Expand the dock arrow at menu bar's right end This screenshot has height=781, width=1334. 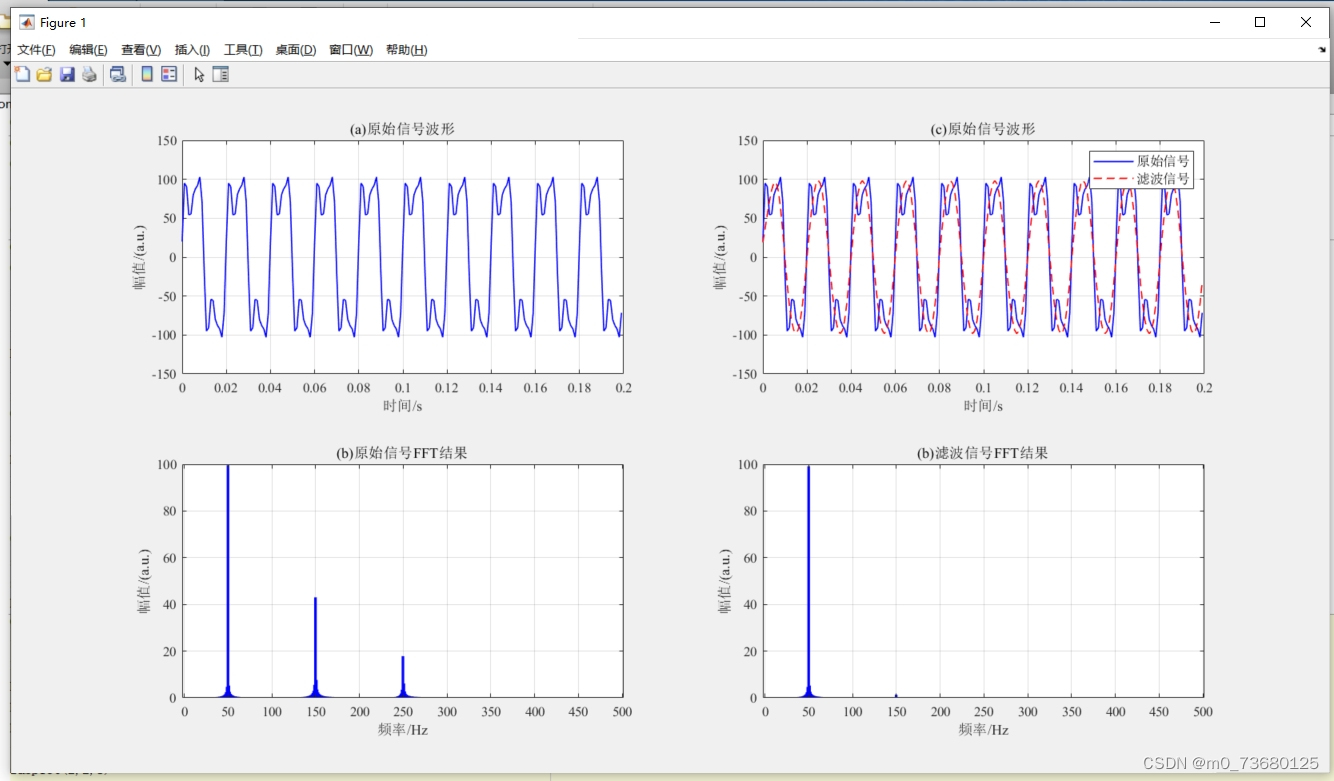click(x=1321, y=49)
